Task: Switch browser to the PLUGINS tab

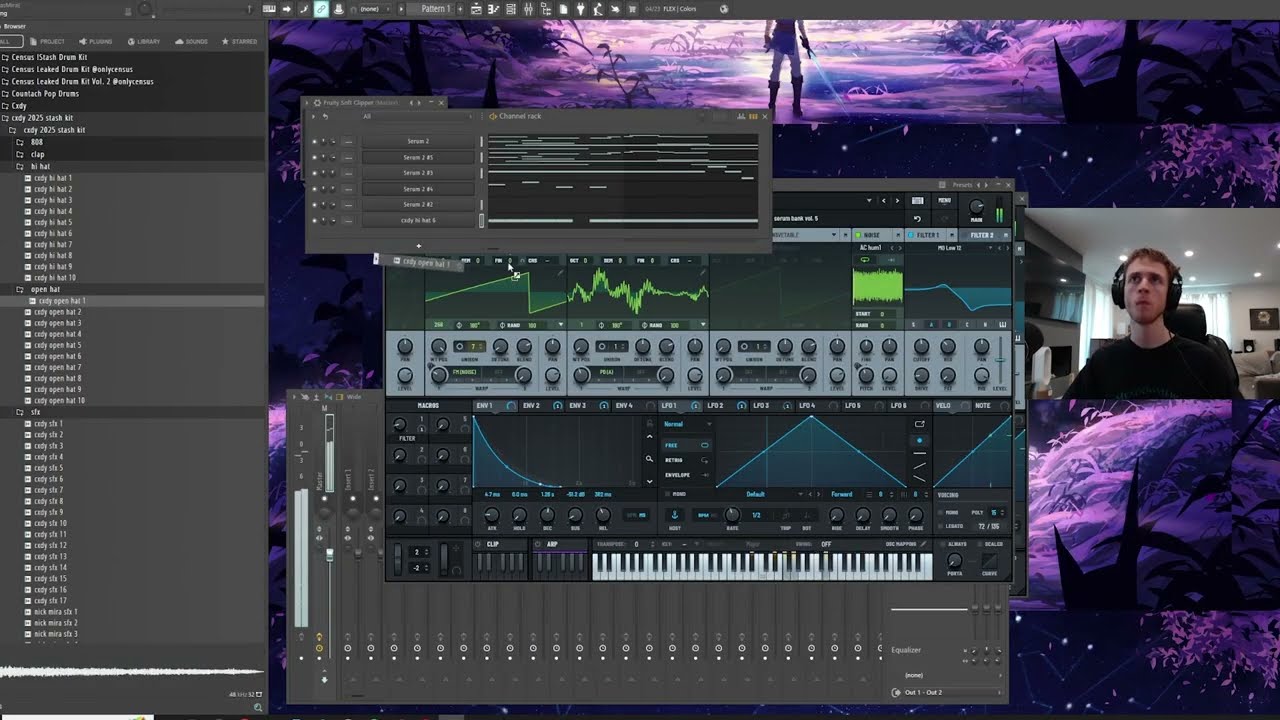Action: coord(97,41)
